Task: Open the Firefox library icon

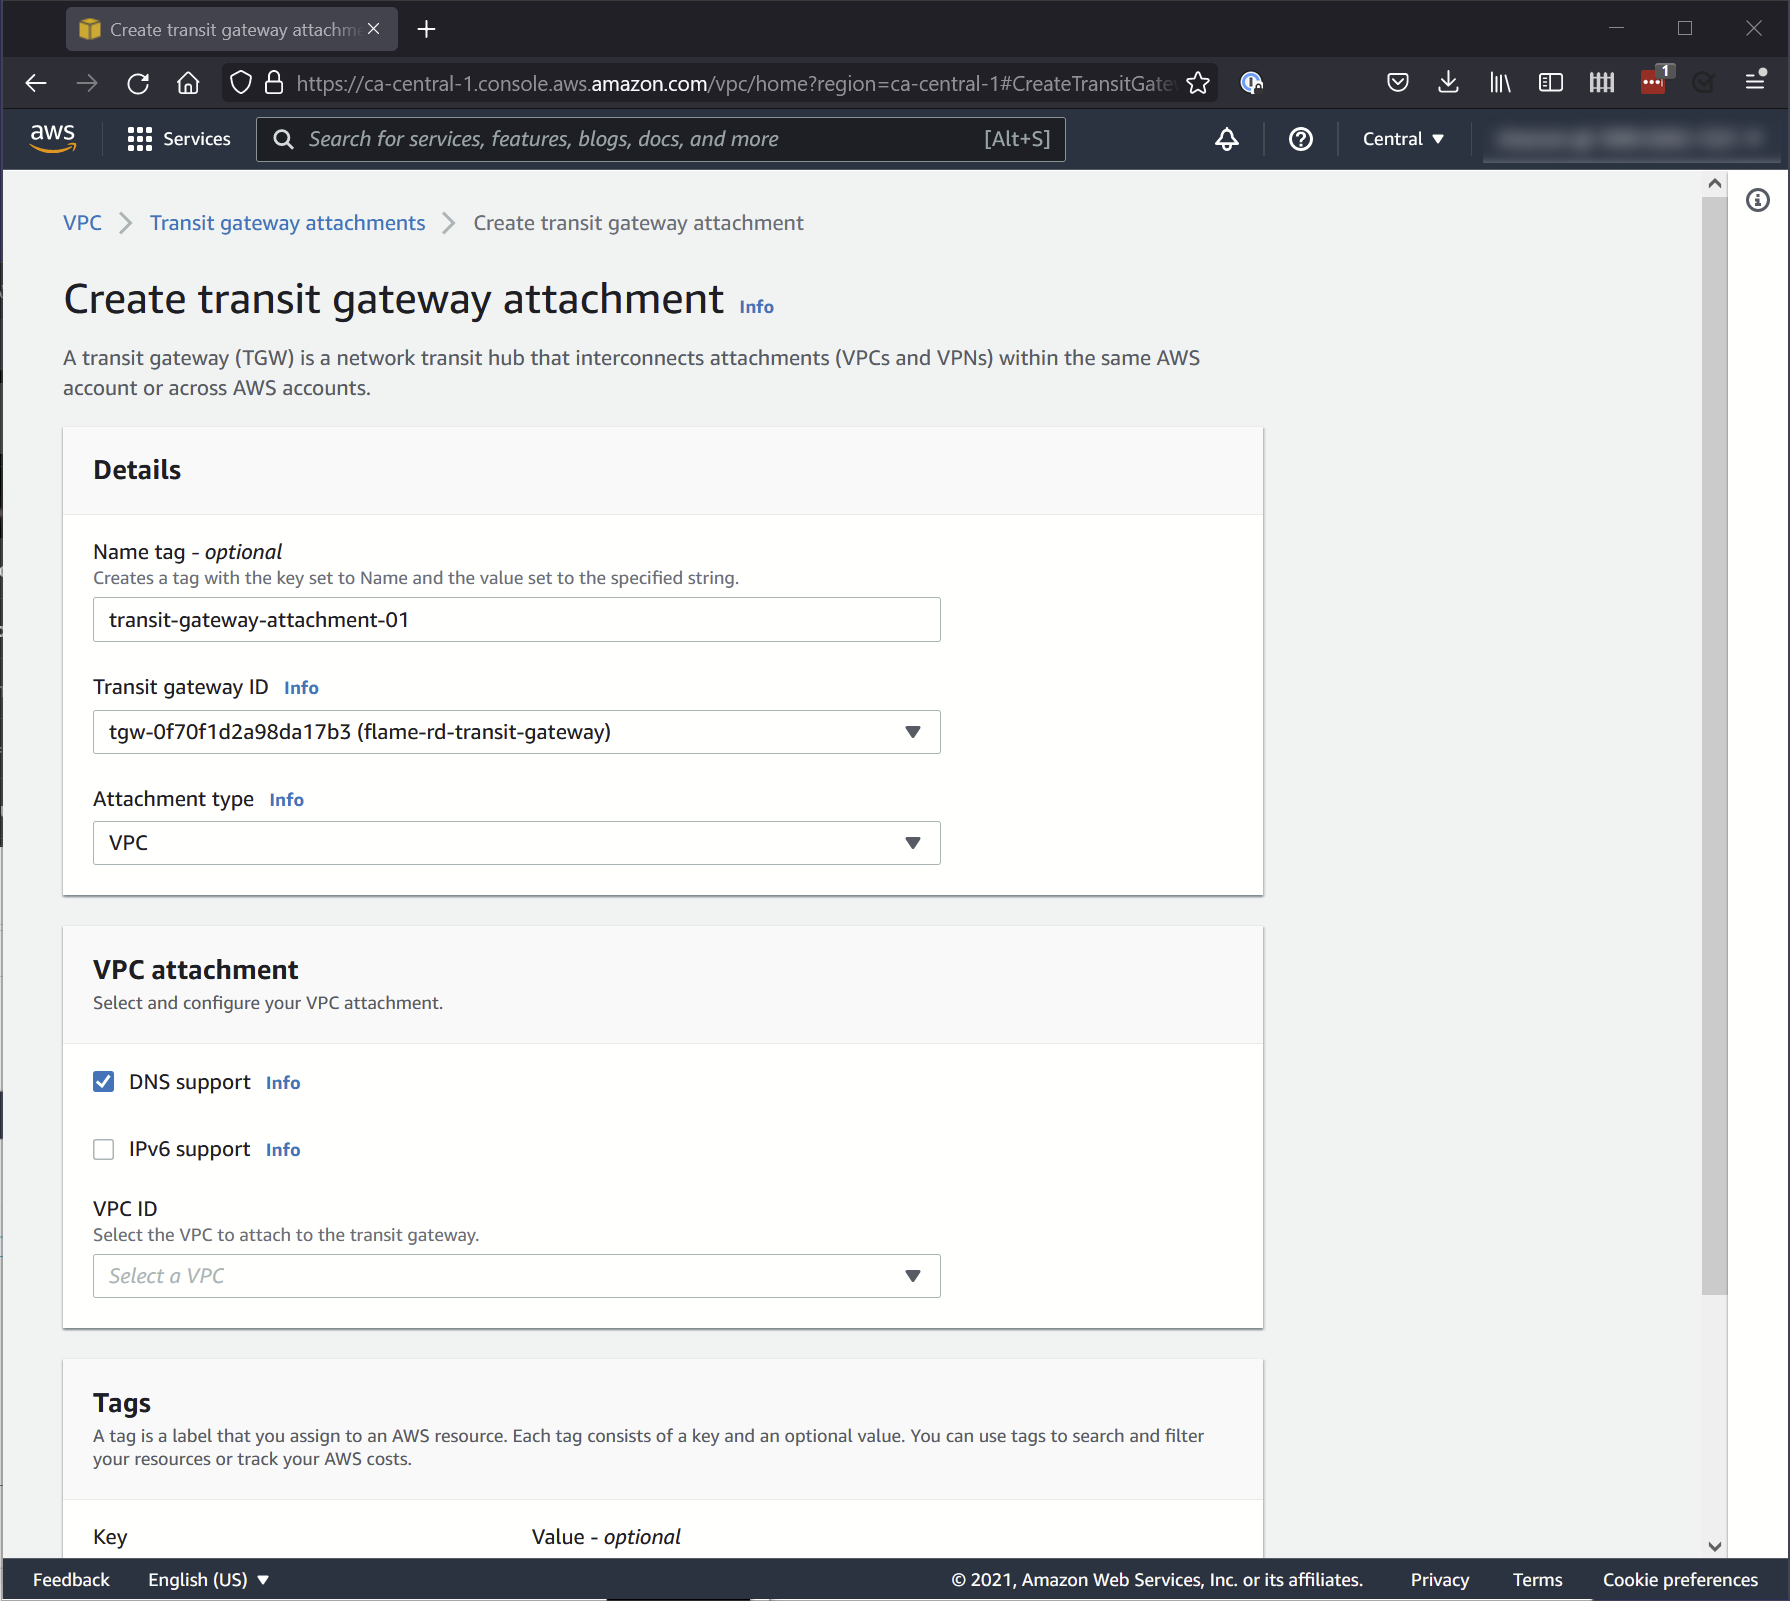Action: tap(1499, 83)
